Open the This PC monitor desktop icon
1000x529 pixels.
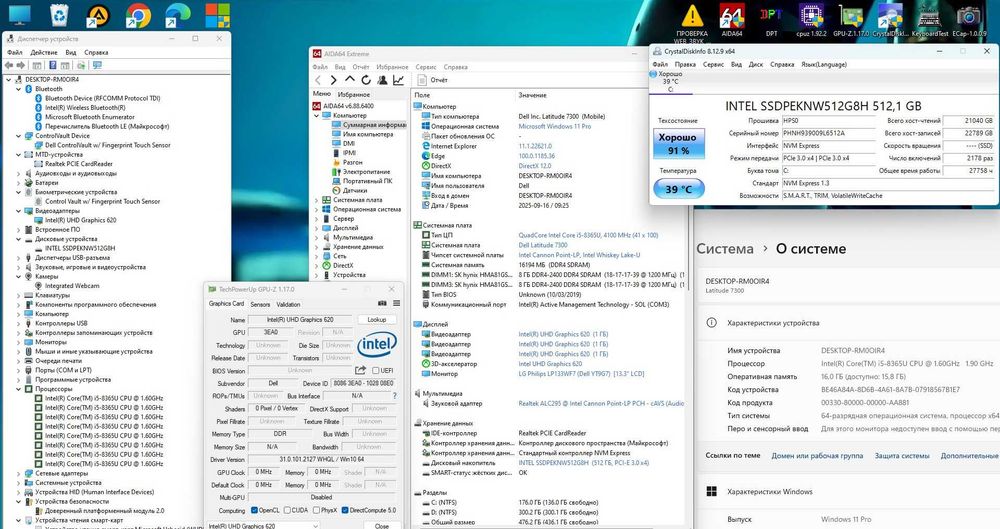(19, 15)
